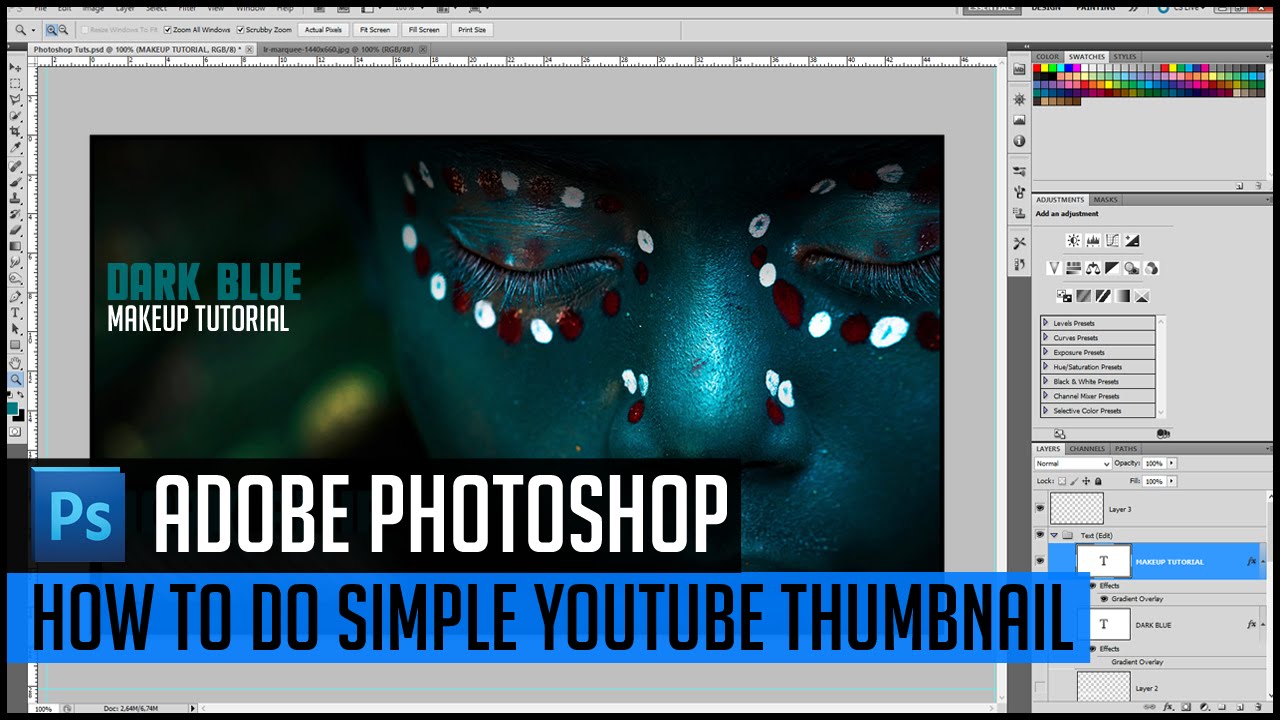The height and width of the screenshot is (720, 1280).
Task: Expand Selective Color Presets list
Action: pos(1046,411)
